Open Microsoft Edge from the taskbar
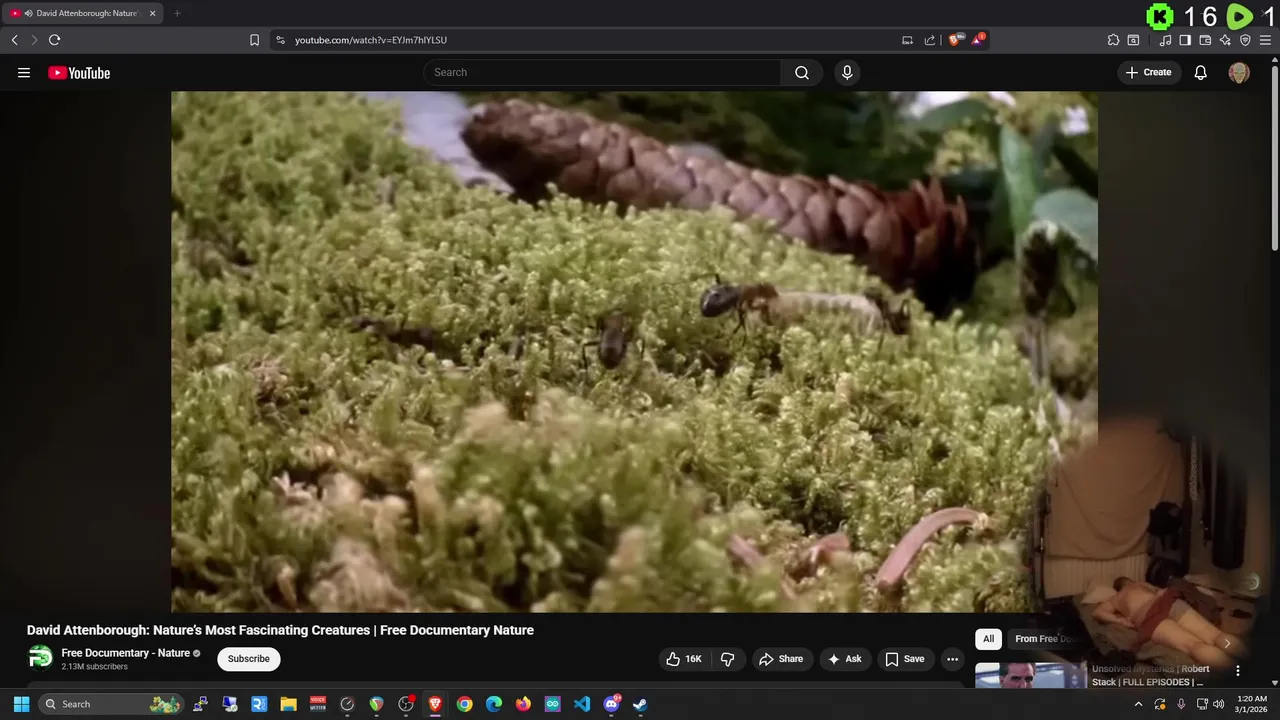Image resolution: width=1280 pixels, height=720 pixels. pyautogui.click(x=494, y=704)
